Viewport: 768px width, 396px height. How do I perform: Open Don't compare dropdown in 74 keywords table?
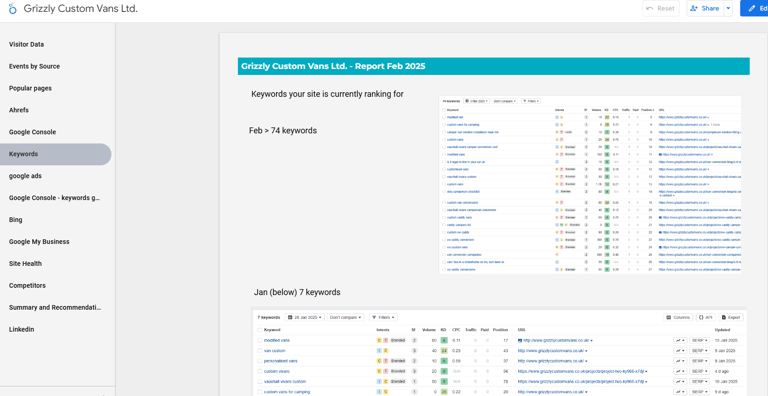[505, 101]
